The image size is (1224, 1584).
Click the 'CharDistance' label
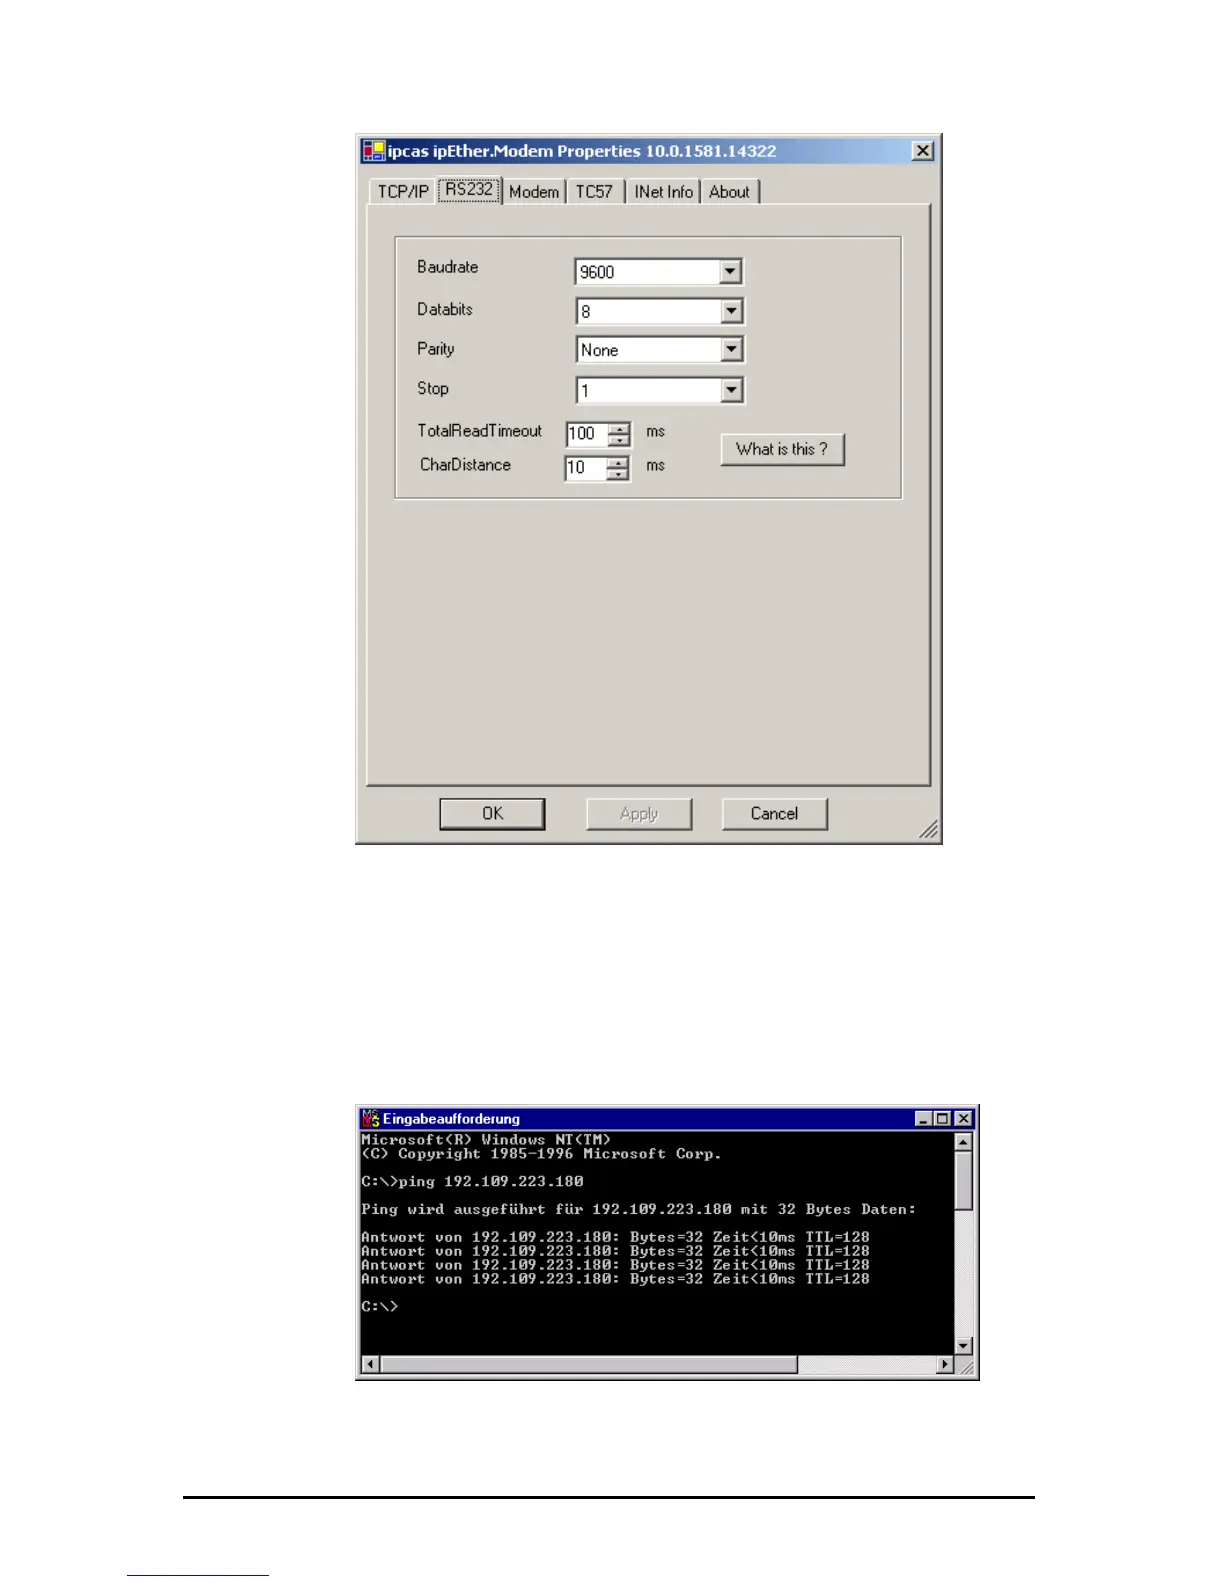(x=465, y=465)
